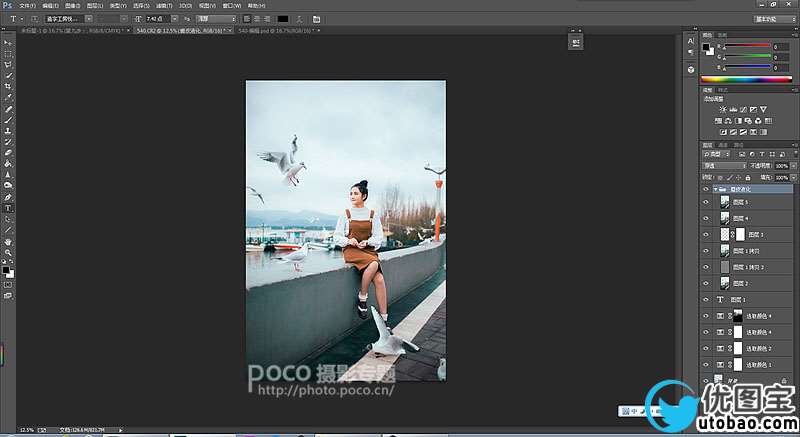Add a Levels adjustment

[733, 109]
